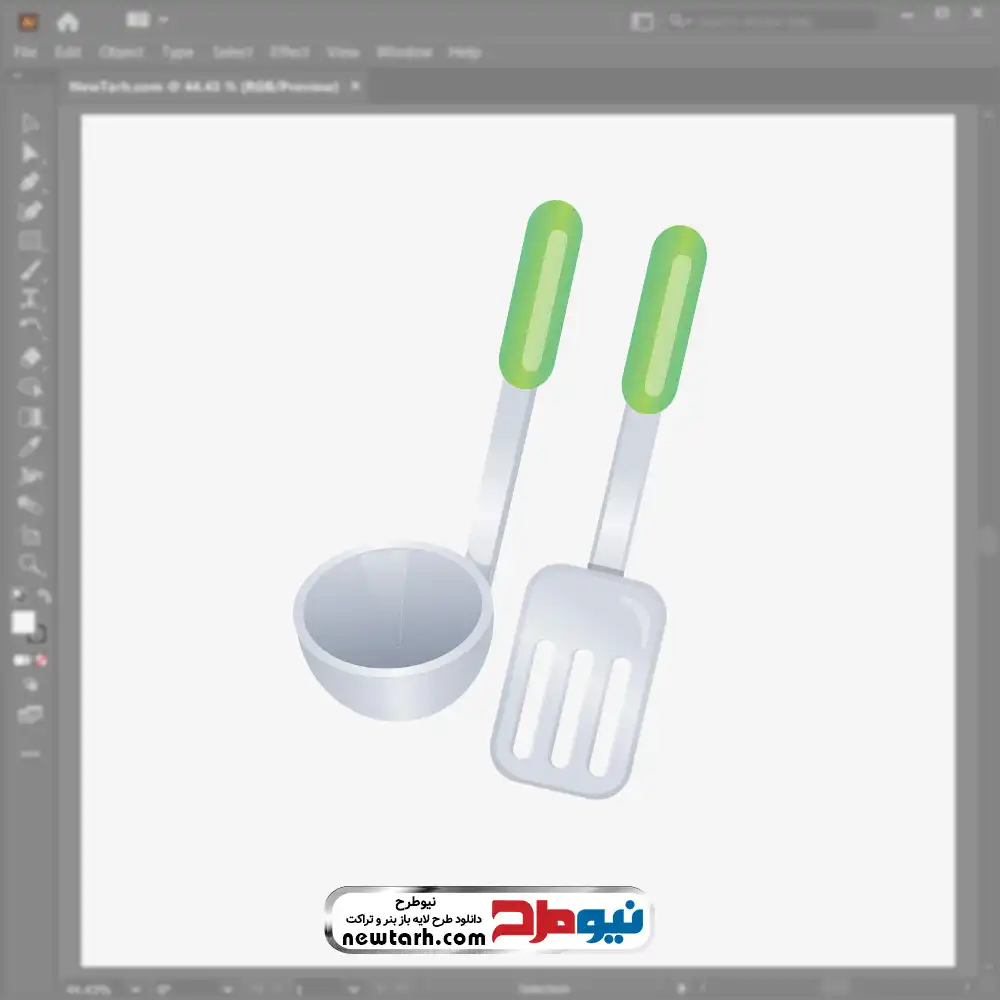Open the Arrange Documents dropdown

click(147, 20)
